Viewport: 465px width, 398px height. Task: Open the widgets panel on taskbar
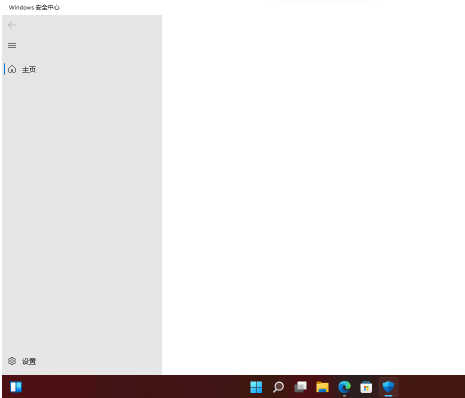(x=16, y=387)
